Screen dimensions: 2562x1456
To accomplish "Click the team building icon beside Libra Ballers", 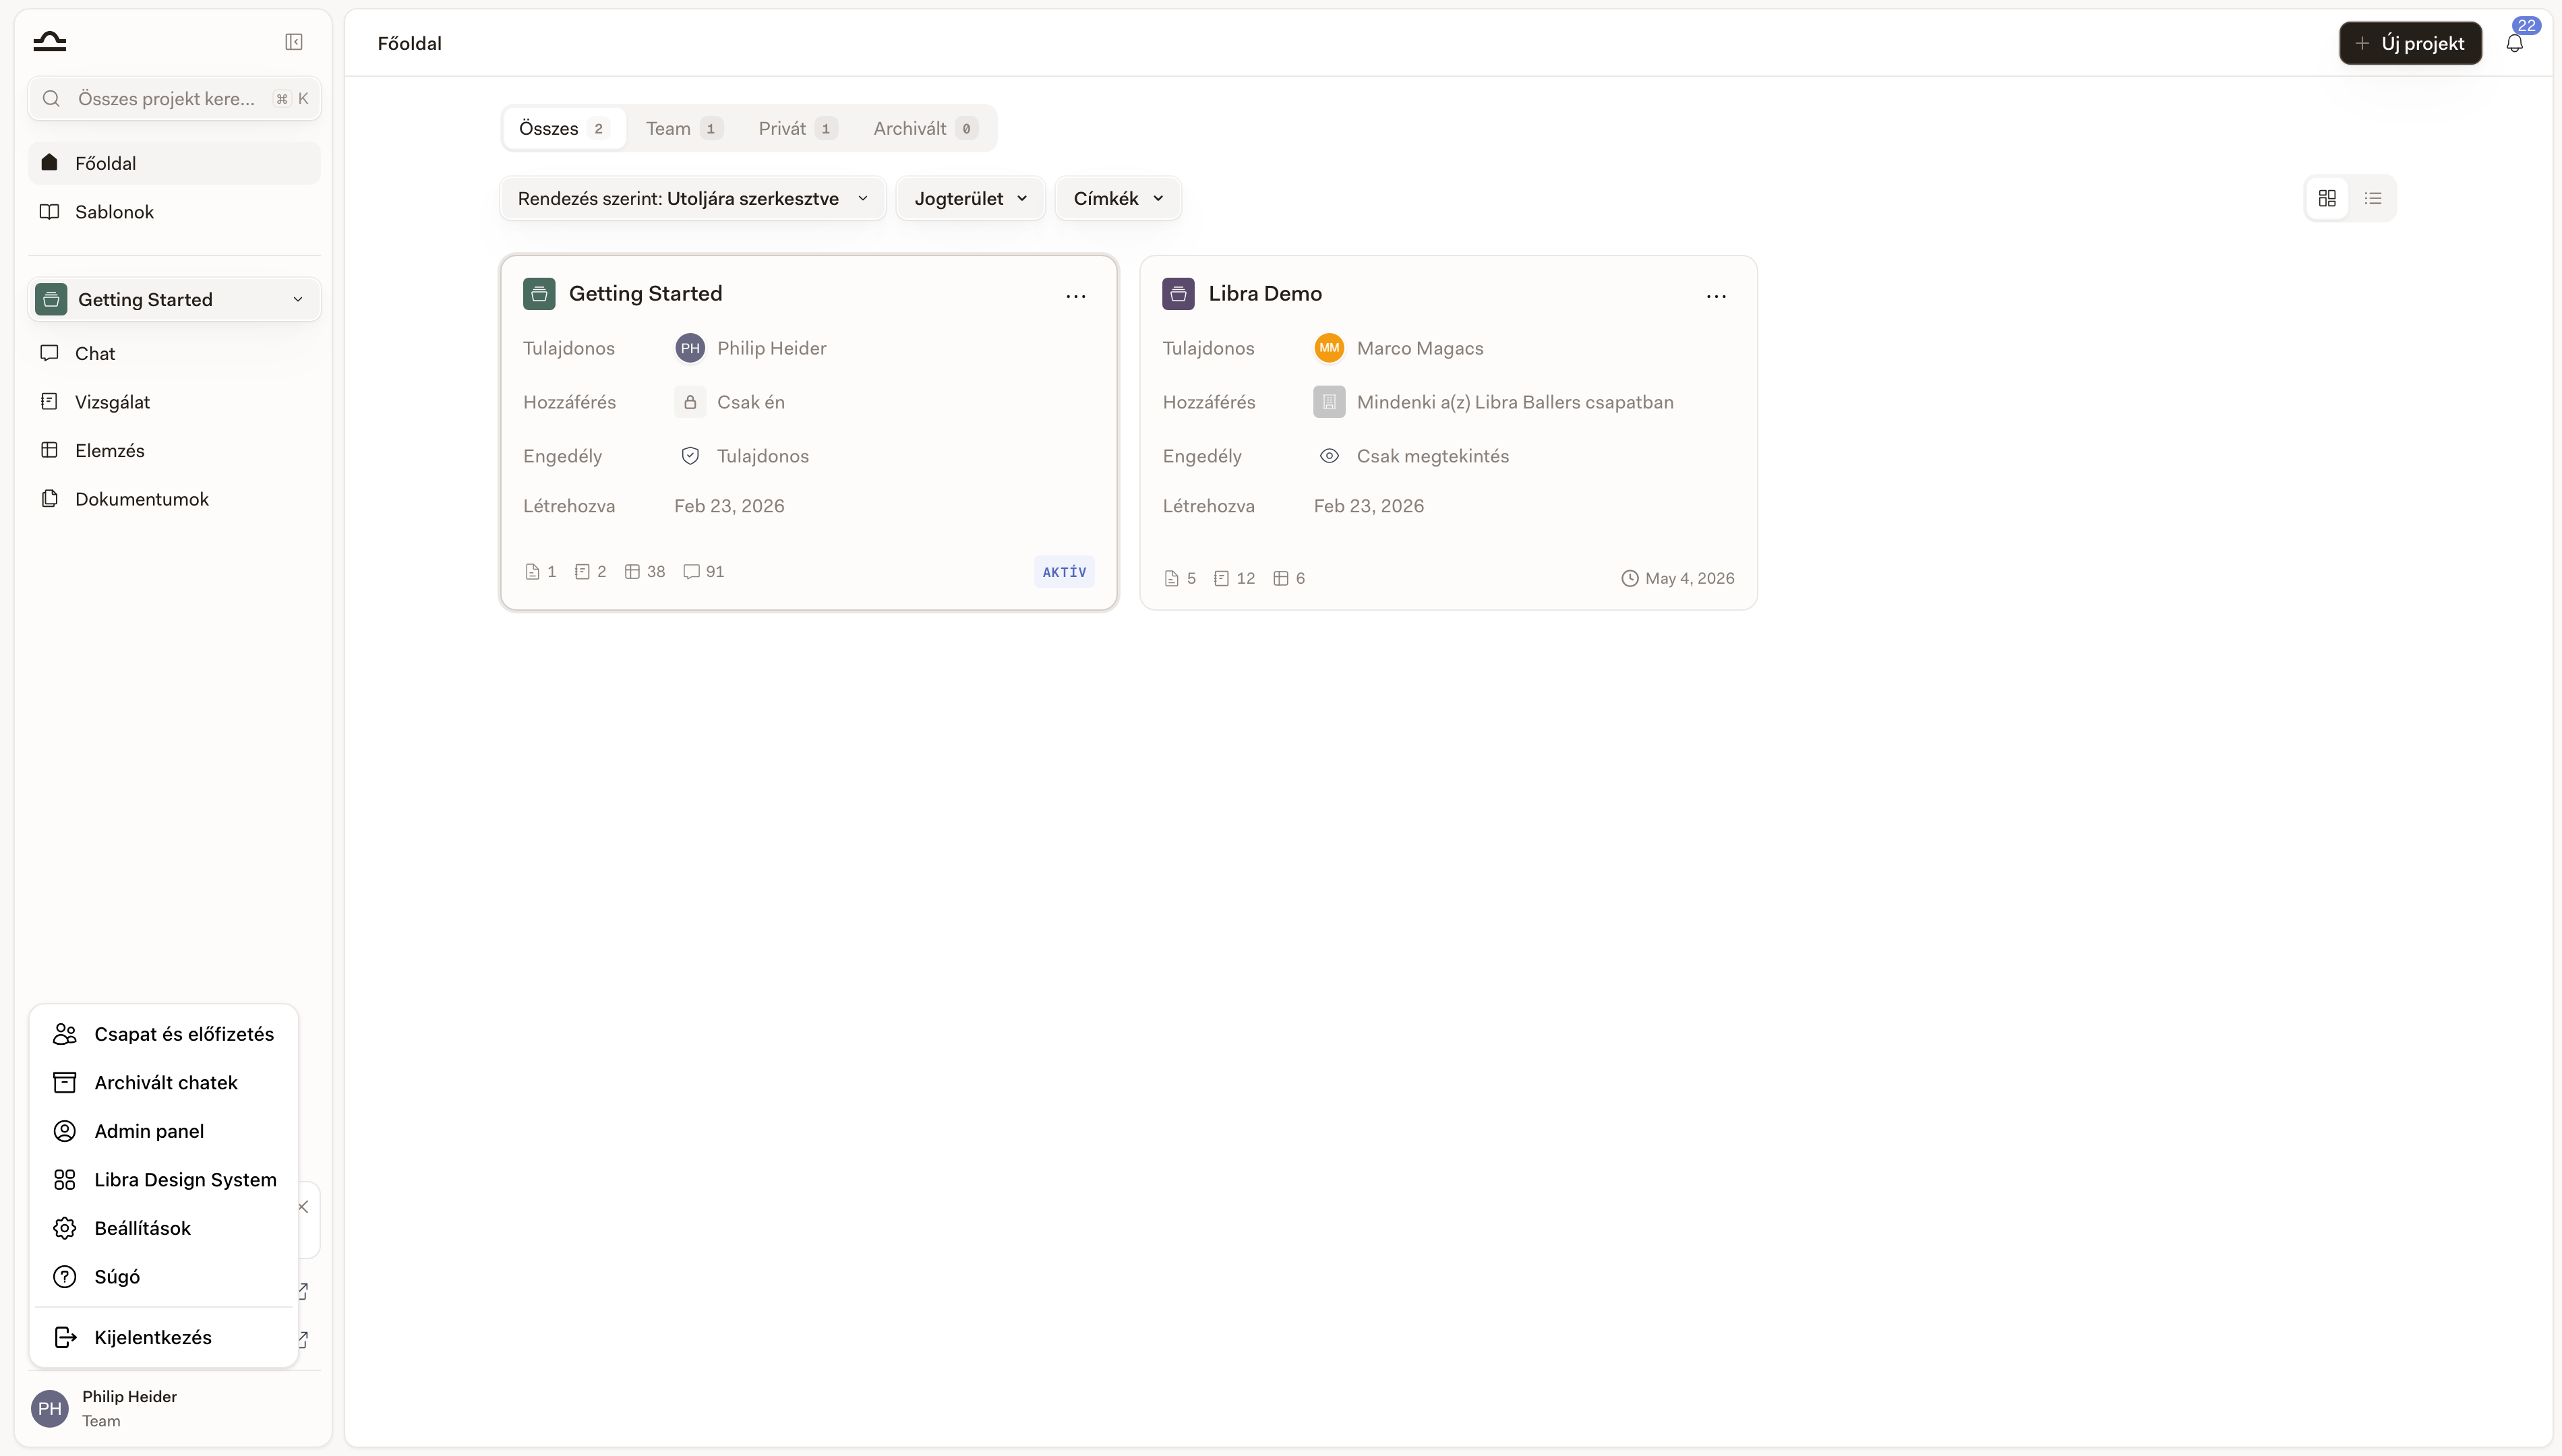I will tap(1329, 402).
